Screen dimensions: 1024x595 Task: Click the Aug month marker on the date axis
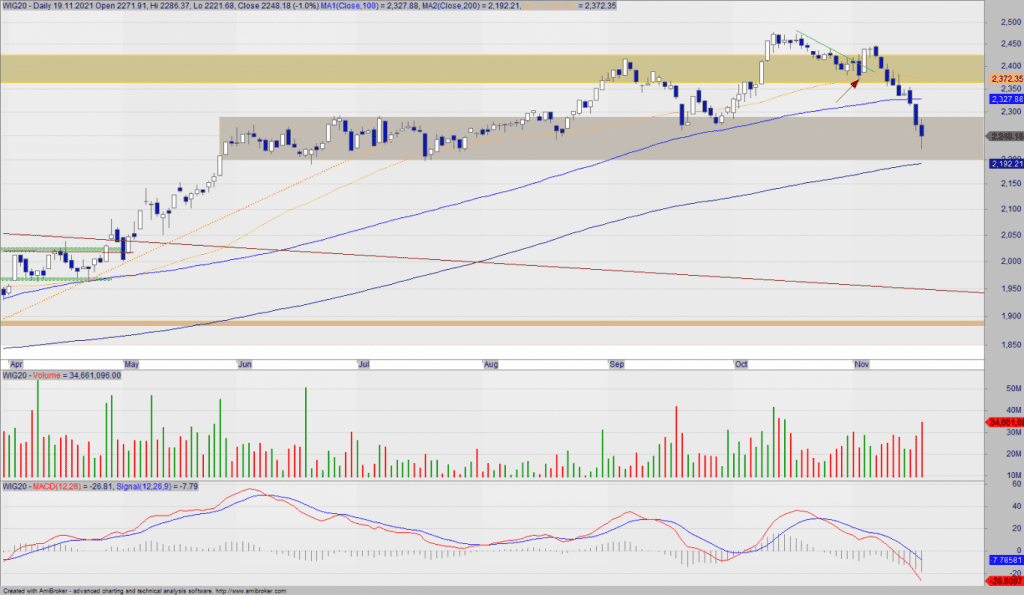click(489, 365)
